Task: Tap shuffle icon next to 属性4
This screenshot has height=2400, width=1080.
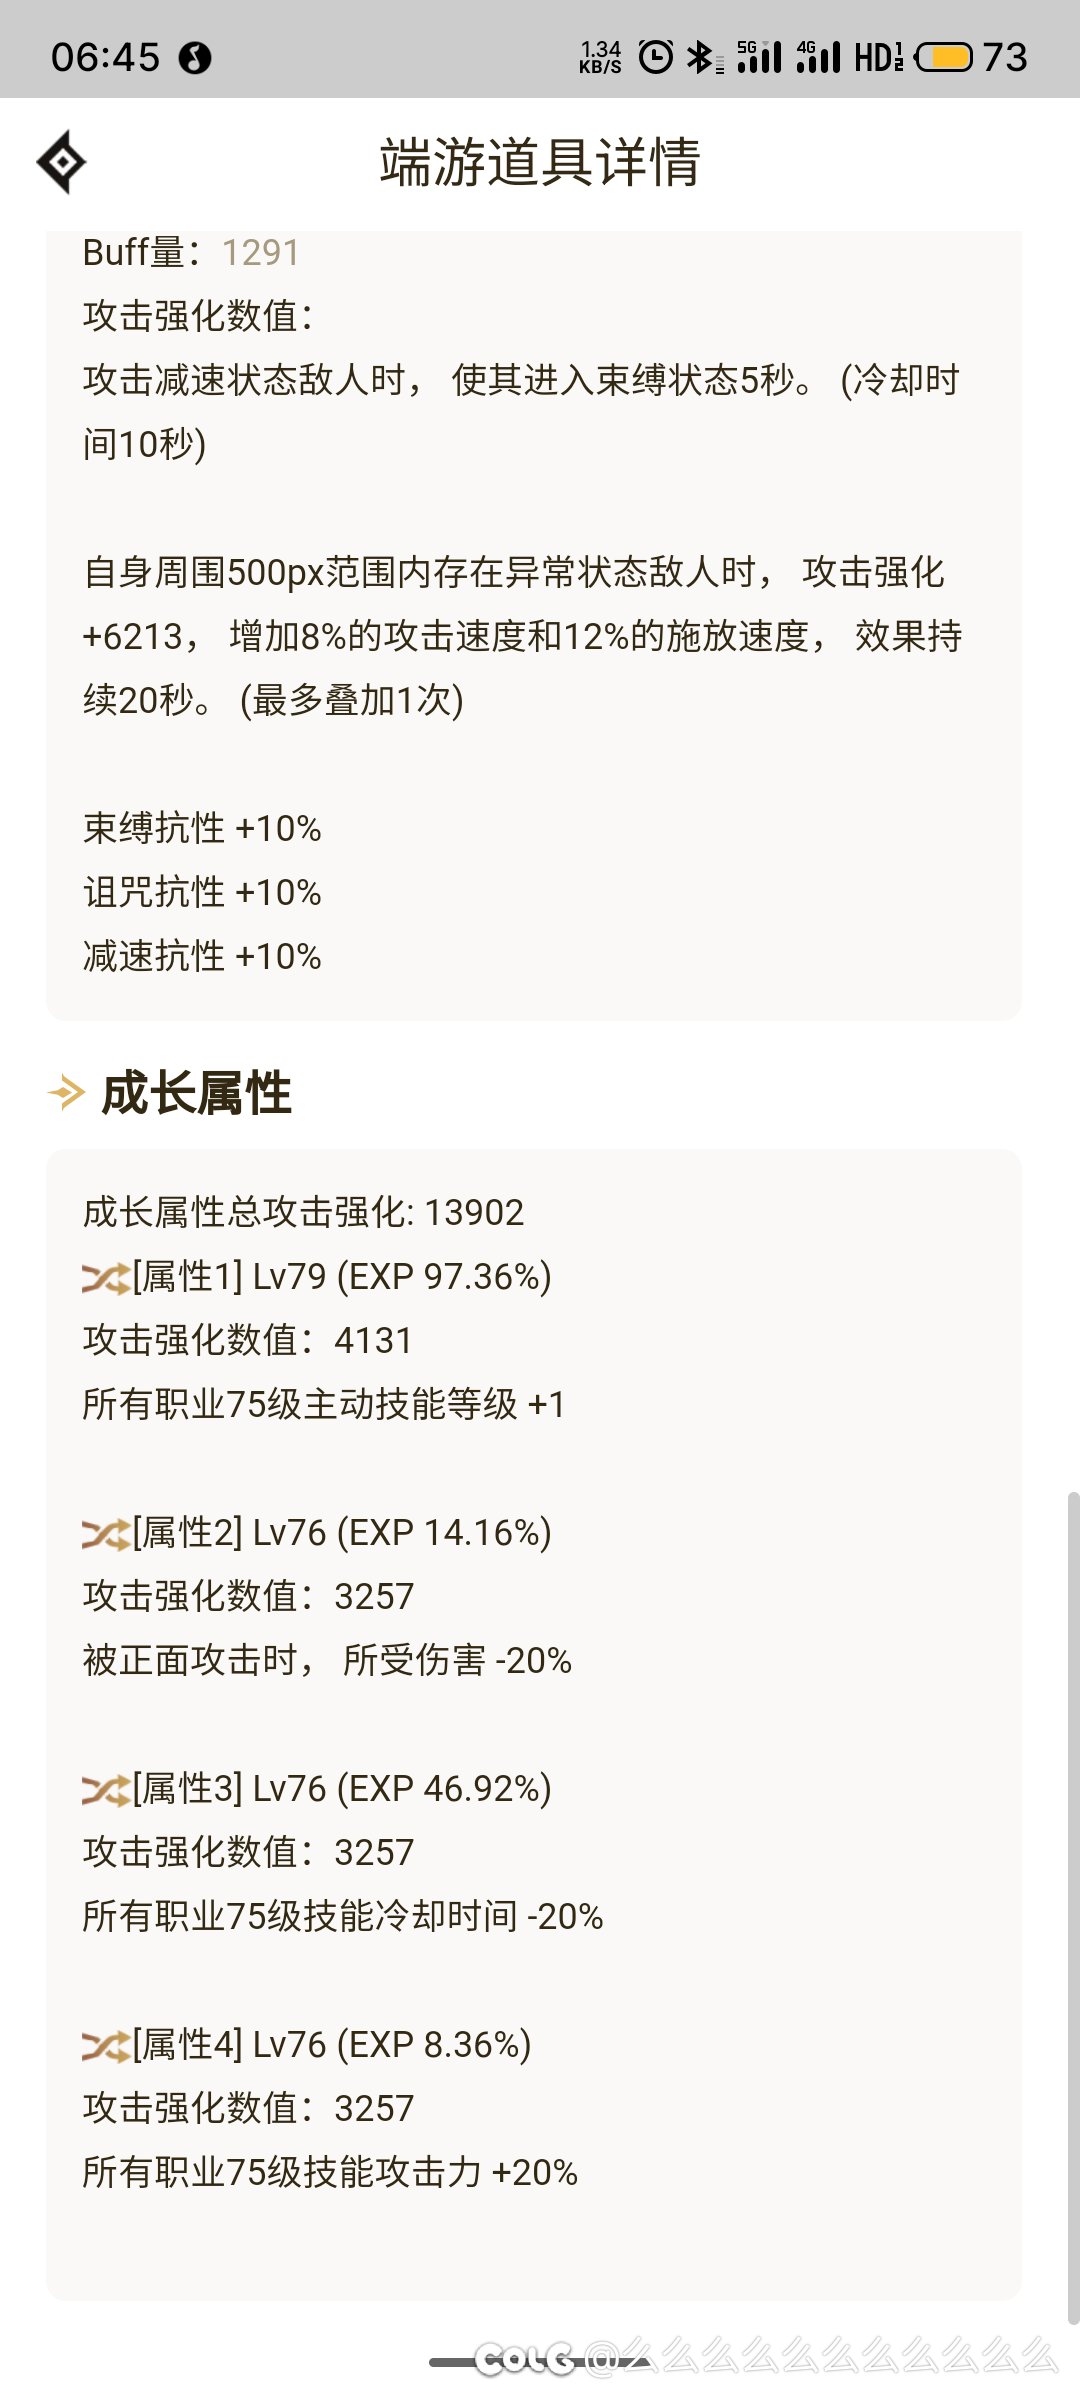Action: pyautogui.click(x=105, y=2046)
